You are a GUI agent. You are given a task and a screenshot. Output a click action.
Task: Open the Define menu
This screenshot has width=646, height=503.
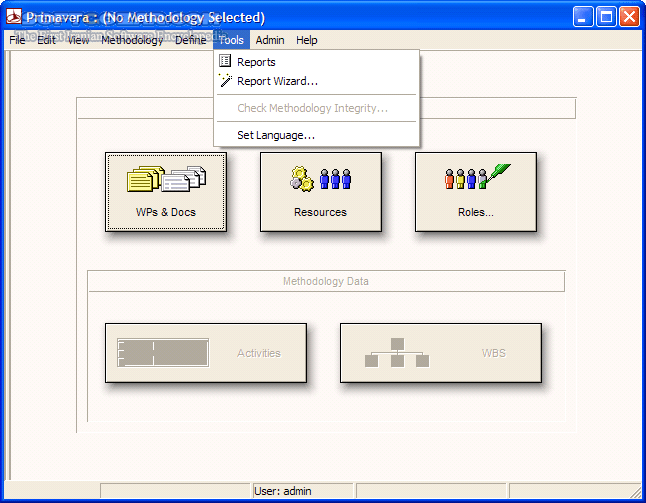190,40
